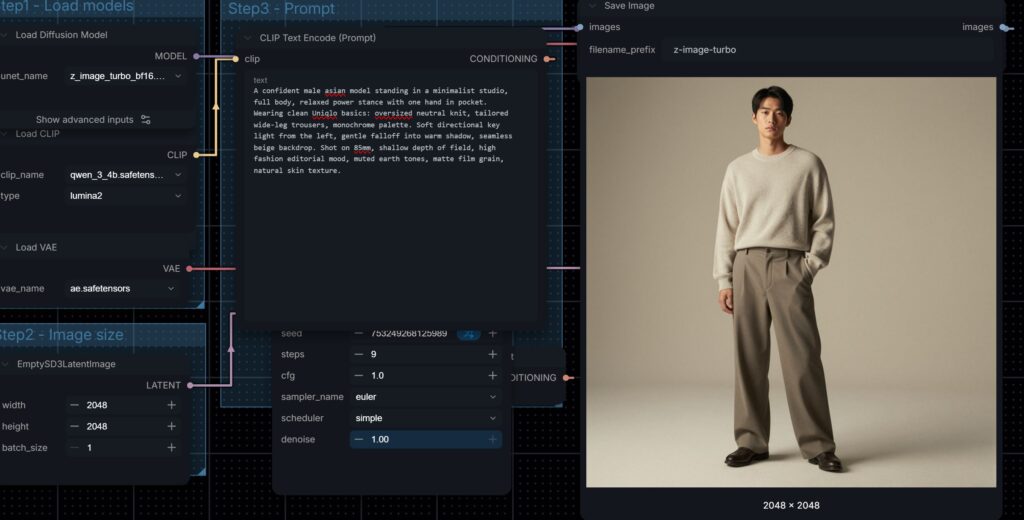Click the filename_prefix z-image-turbo field
Image resolution: width=1024 pixels, height=520 pixels.
tap(828, 50)
